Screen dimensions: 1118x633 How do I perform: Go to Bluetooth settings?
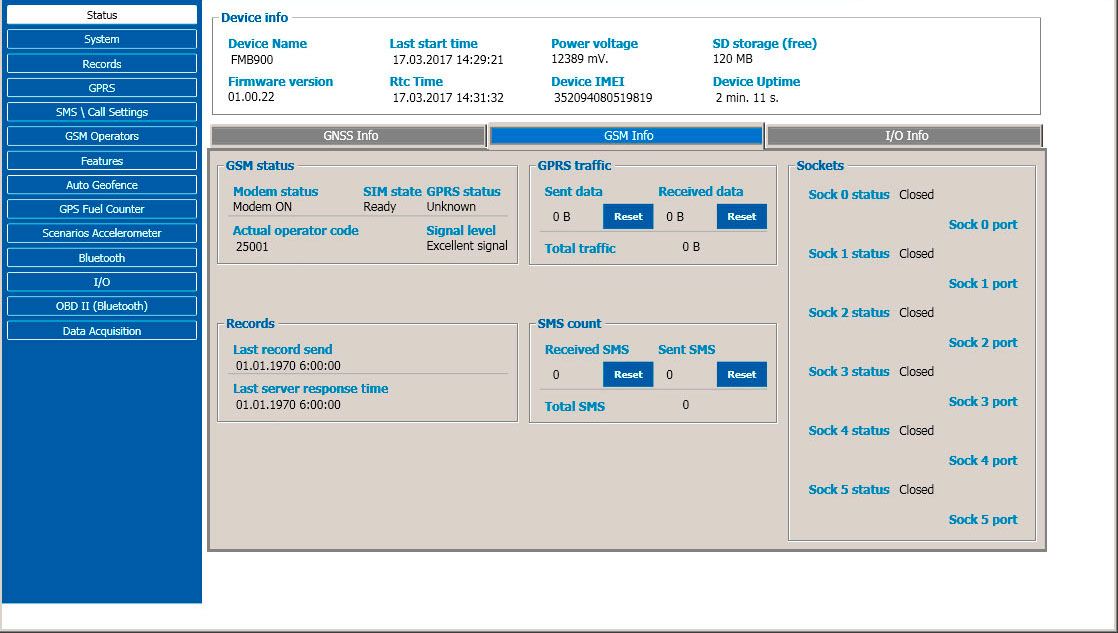click(101, 258)
